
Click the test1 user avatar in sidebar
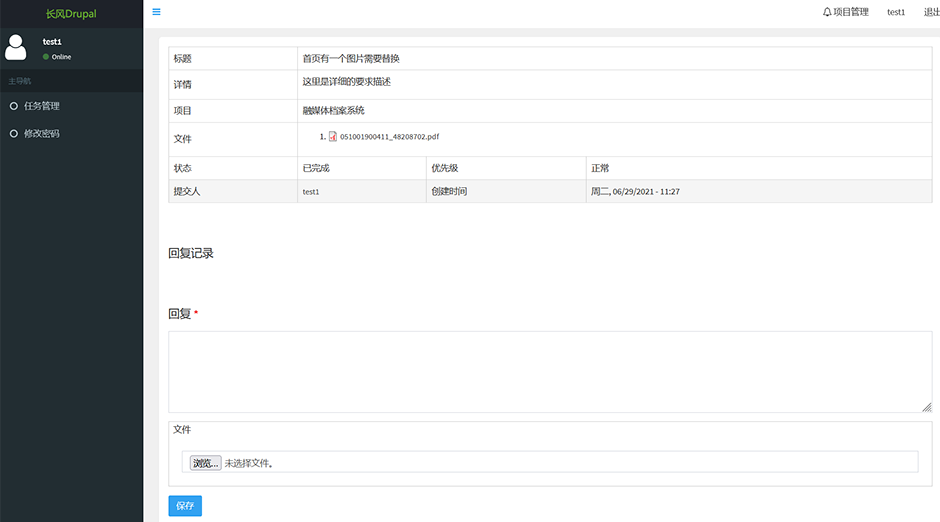[x=16, y=47]
